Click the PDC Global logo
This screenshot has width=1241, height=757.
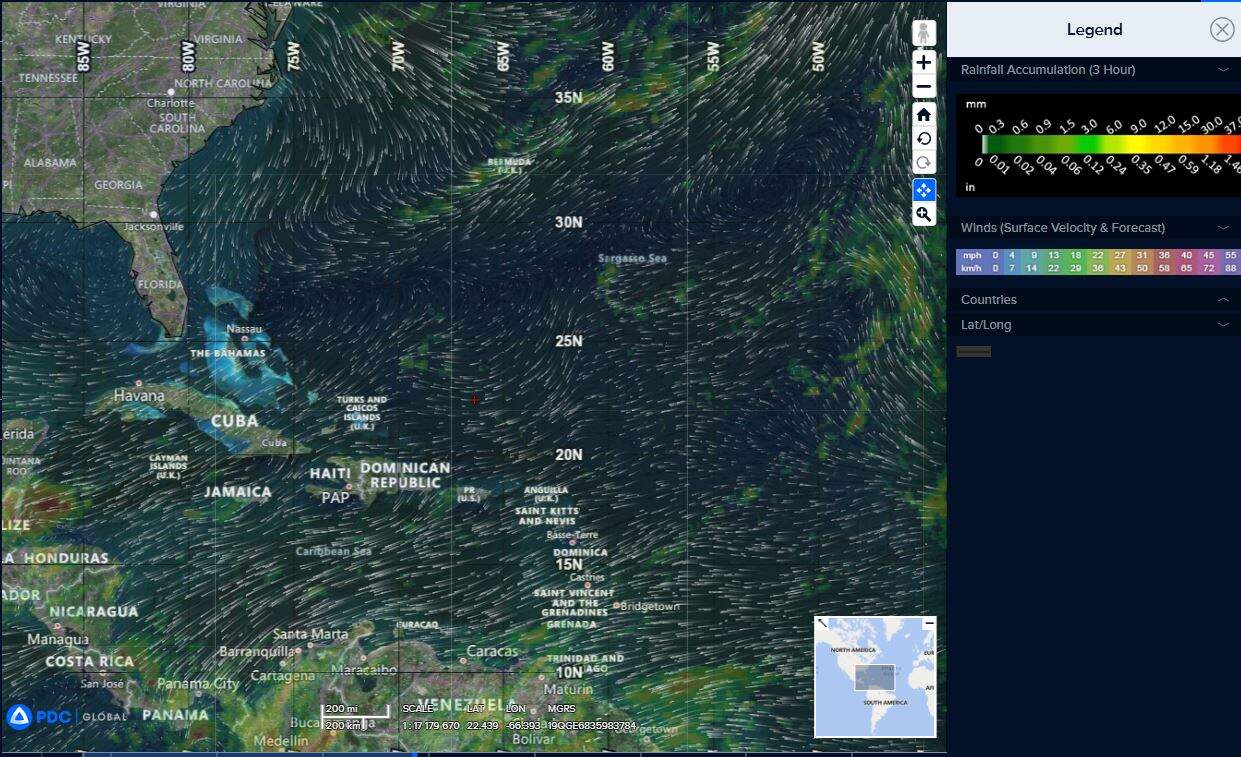pyautogui.click(x=66, y=716)
